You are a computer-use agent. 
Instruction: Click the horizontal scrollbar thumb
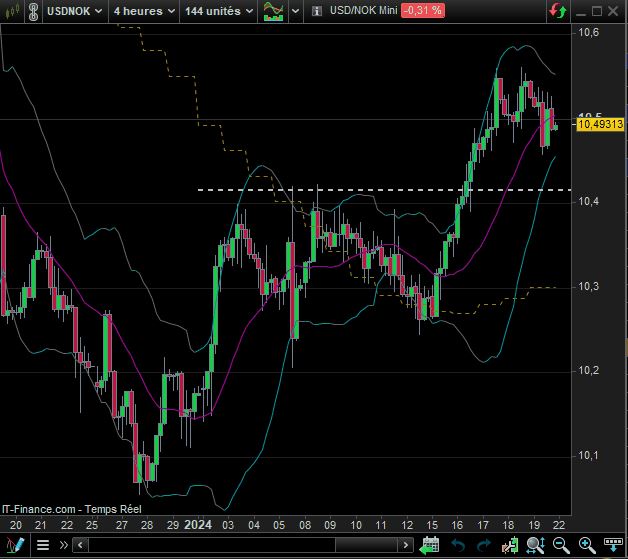[x=366, y=545]
